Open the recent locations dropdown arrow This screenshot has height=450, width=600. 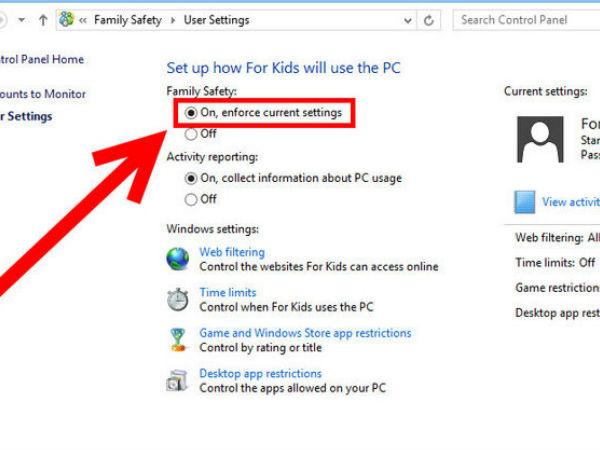[x=22, y=20]
